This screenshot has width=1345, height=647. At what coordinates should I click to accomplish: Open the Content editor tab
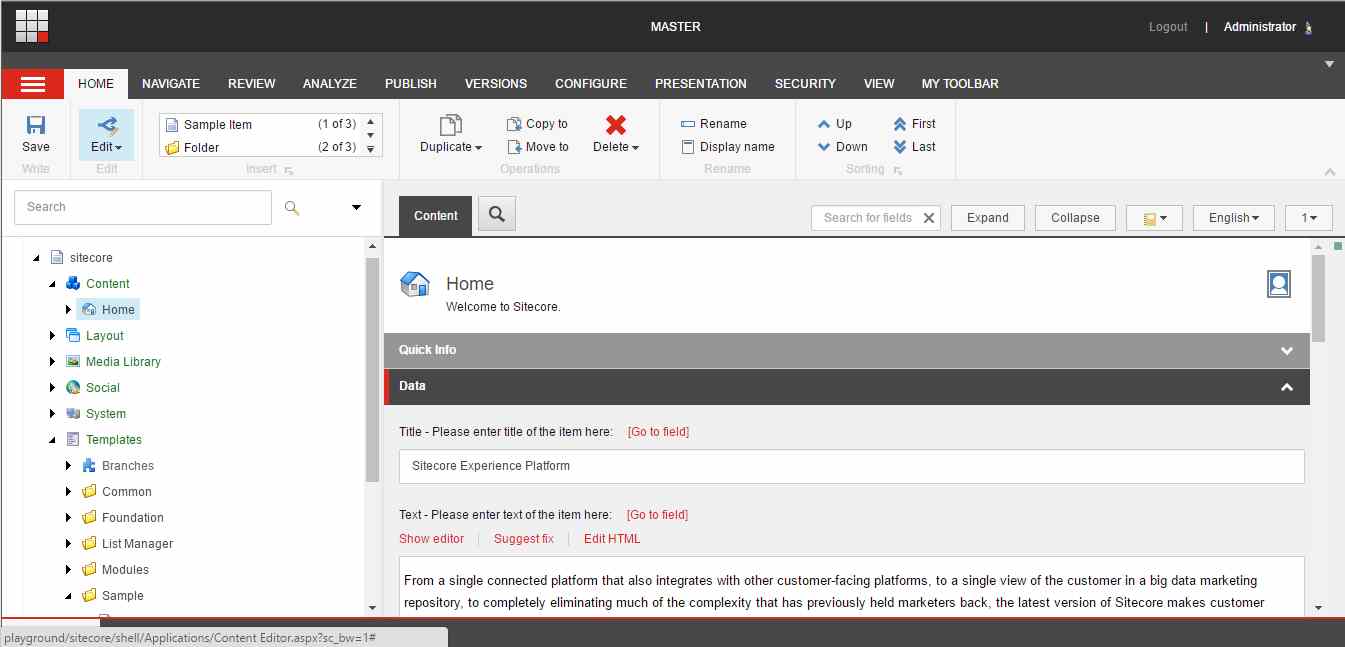(x=436, y=216)
